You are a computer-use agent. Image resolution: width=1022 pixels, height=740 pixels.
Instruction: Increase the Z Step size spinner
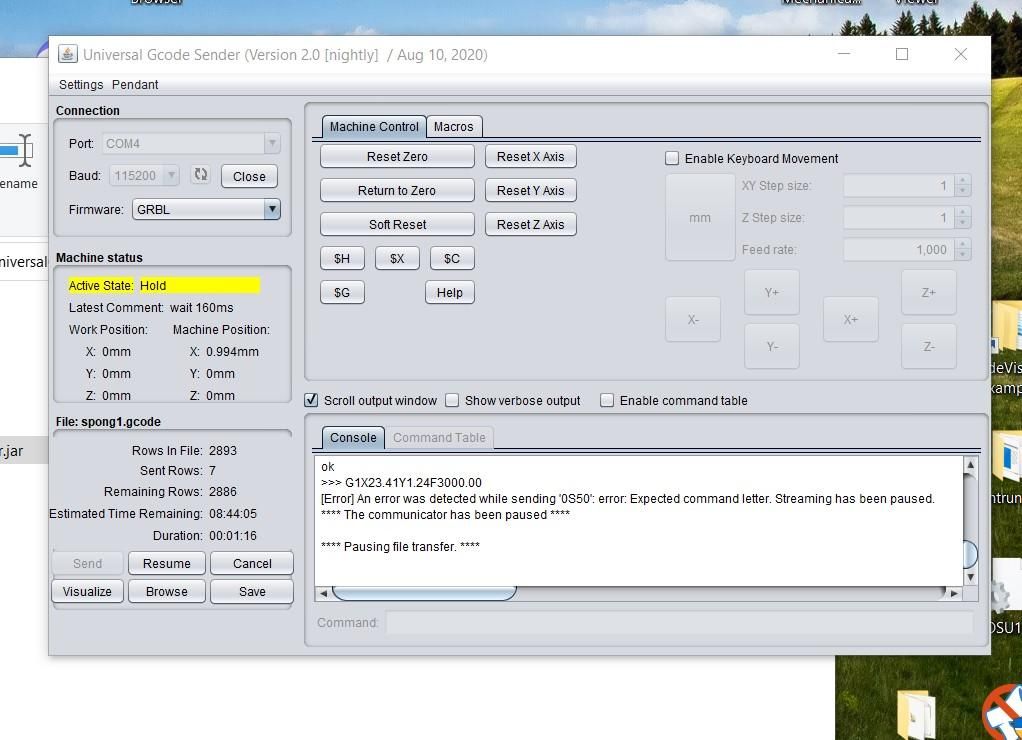point(963,212)
